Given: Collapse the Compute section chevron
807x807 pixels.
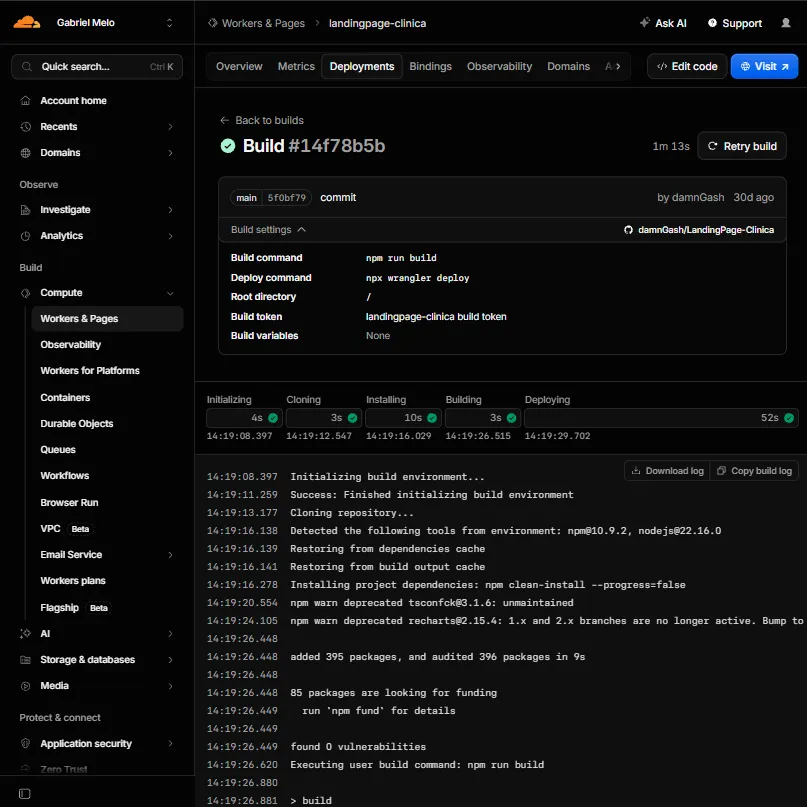Looking at the screenshot, I should coord(170,293).
